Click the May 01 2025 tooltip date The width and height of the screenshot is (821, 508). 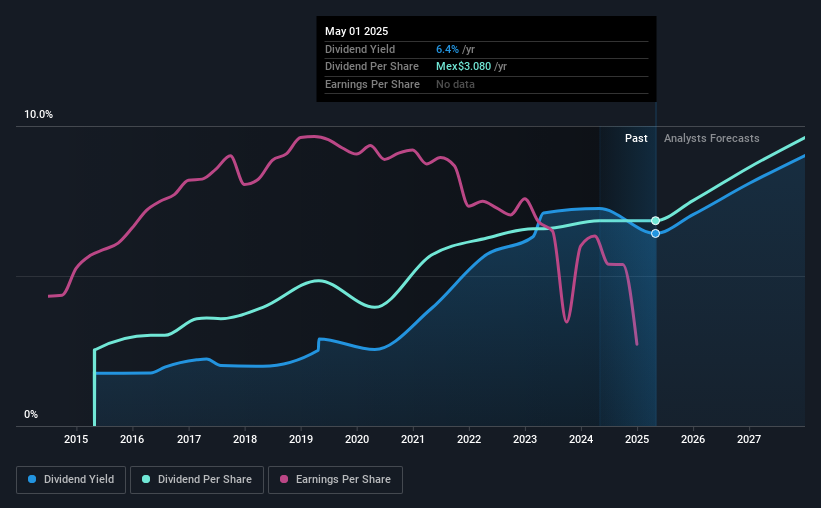click(x=357, y=31)
